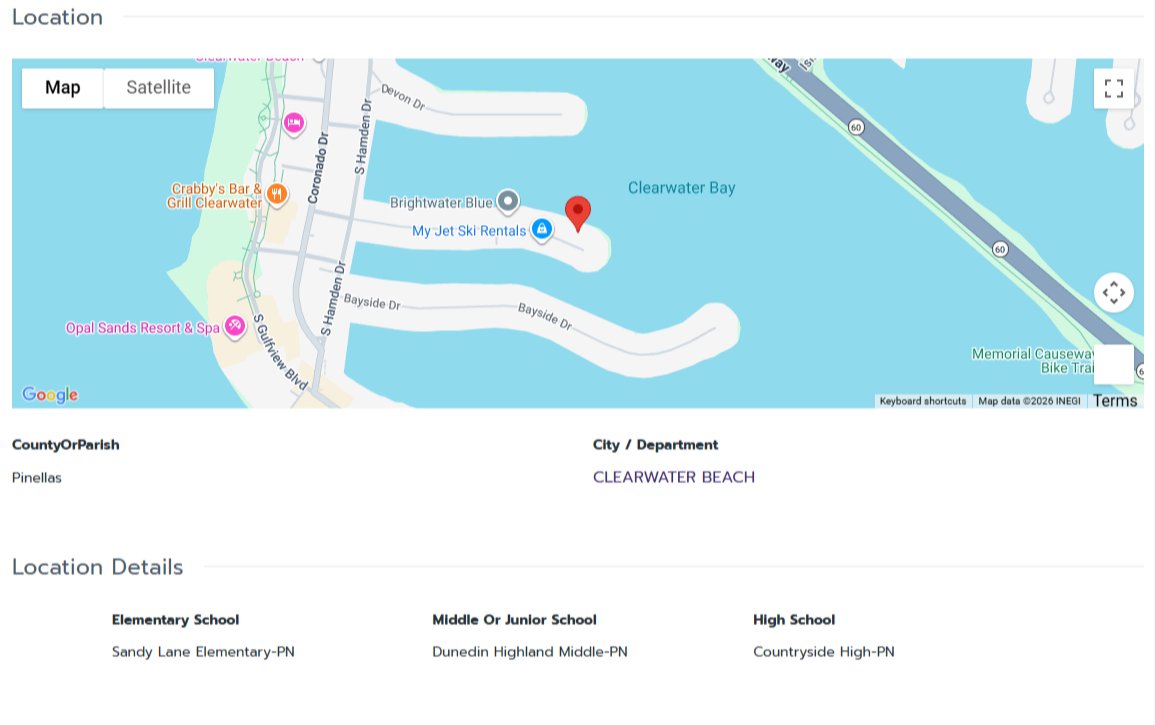Image resolution: width=1155 pixels, height=725 pixels.
Task: Follow the CLEARWATER BEACH city link
Action: (x=673, y=477)
